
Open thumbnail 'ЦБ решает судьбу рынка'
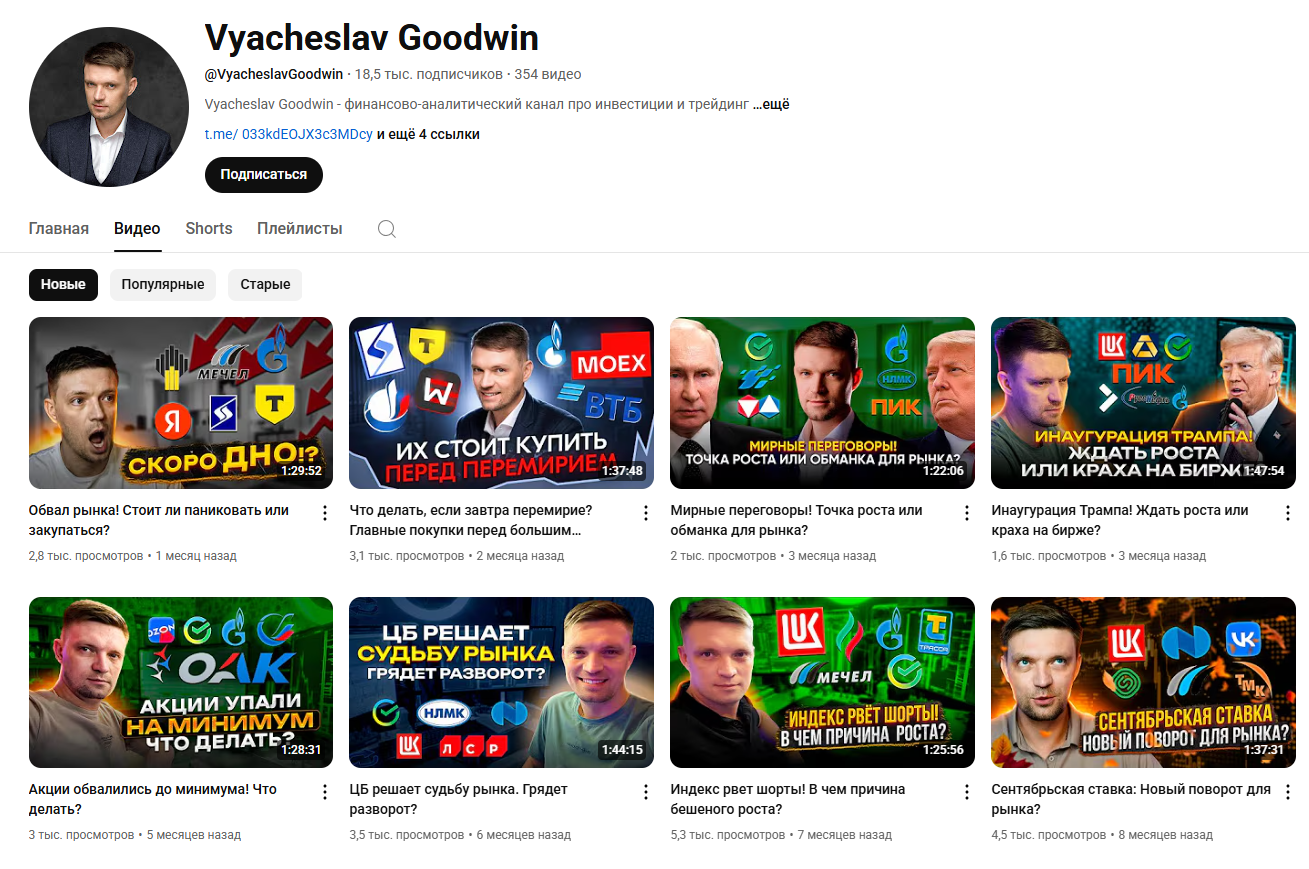501,682
